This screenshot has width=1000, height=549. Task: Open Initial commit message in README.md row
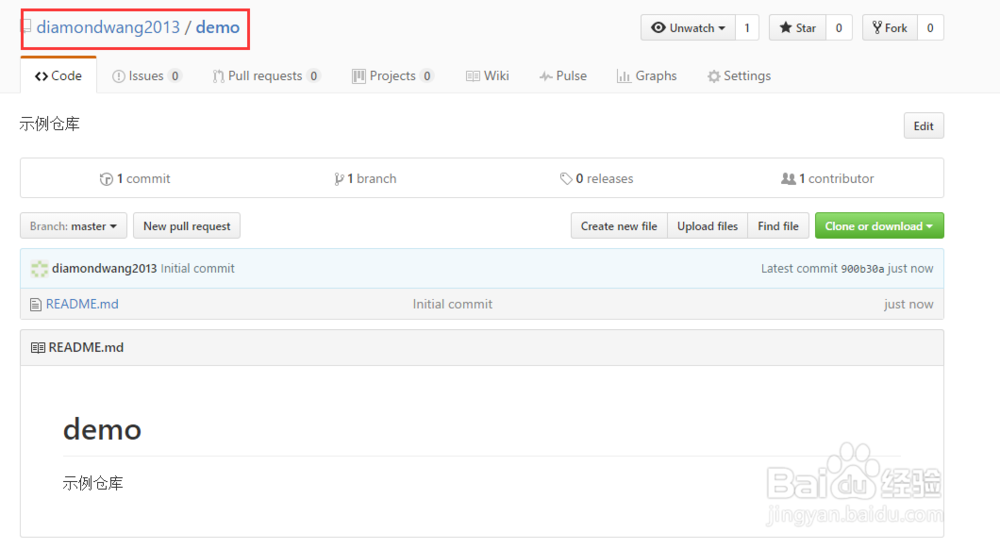click(x=452, y=304)
